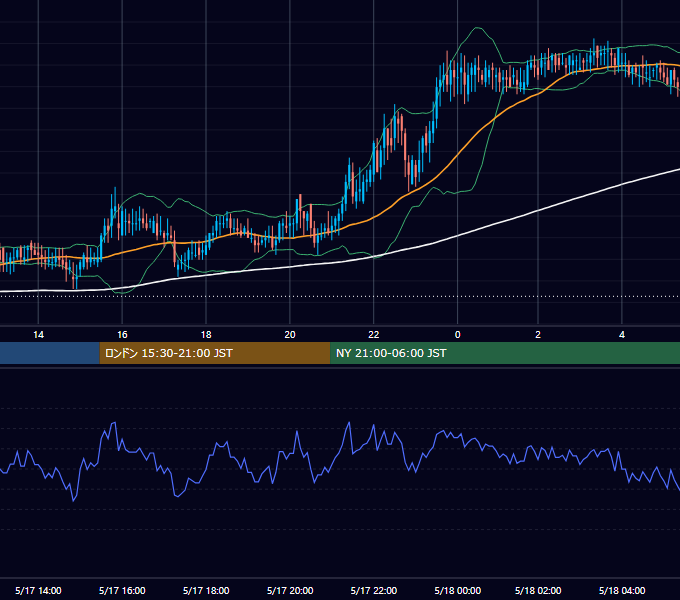
Task: Click the 5/18 04:00 date label
Action: [x=622, y=590]
